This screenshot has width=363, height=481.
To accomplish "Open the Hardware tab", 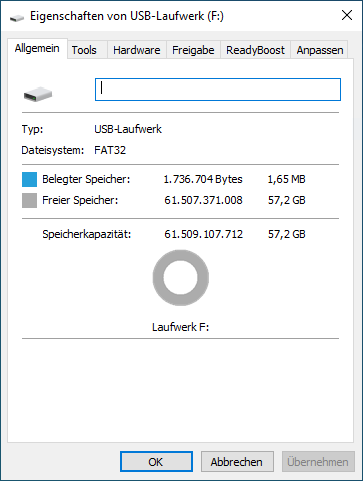I will point(137,50).
